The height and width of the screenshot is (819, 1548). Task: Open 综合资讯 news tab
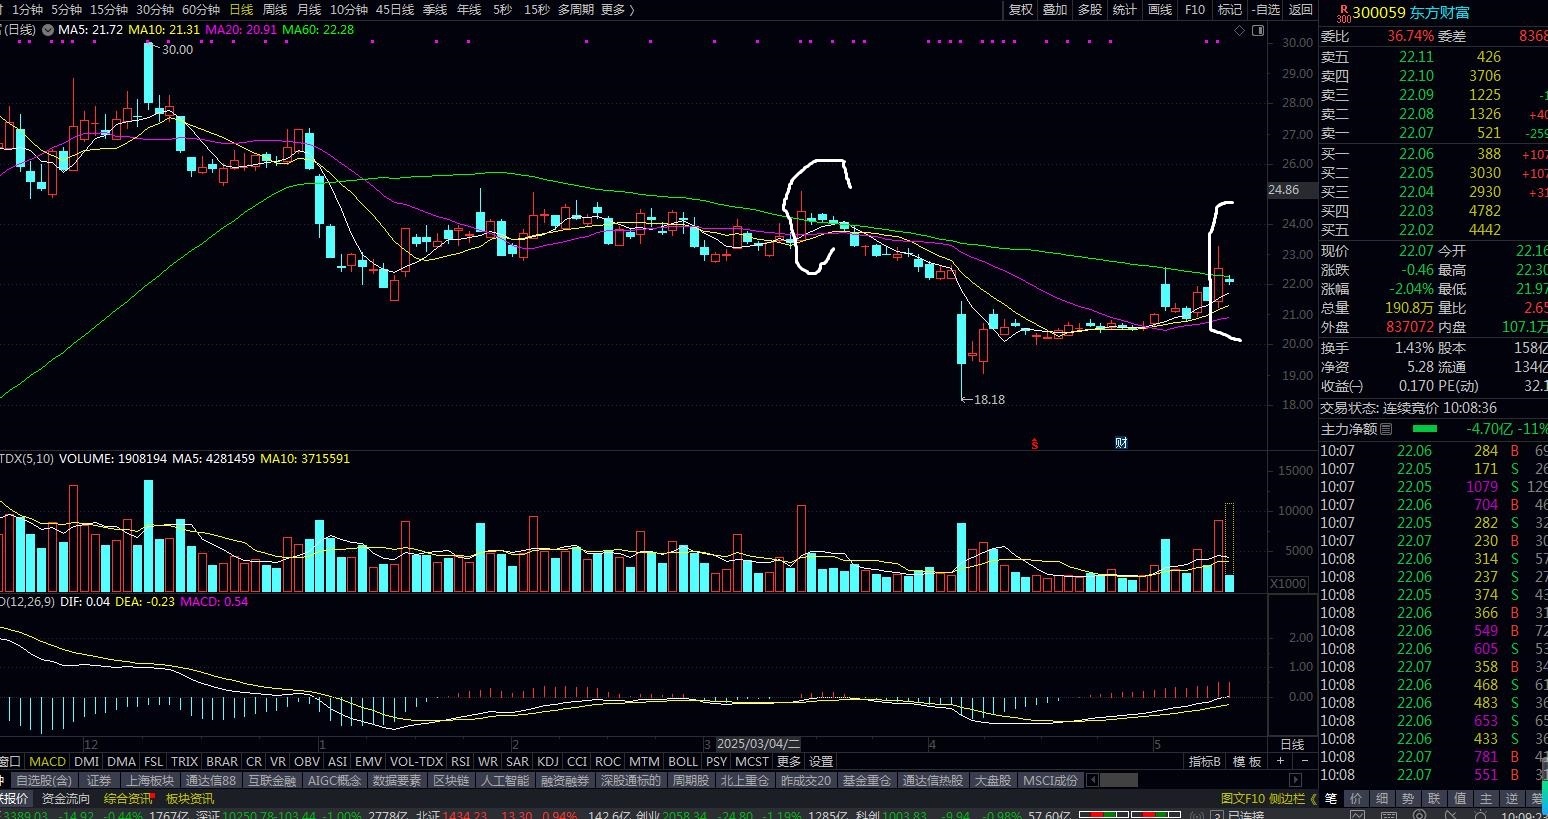pos(129,798)
